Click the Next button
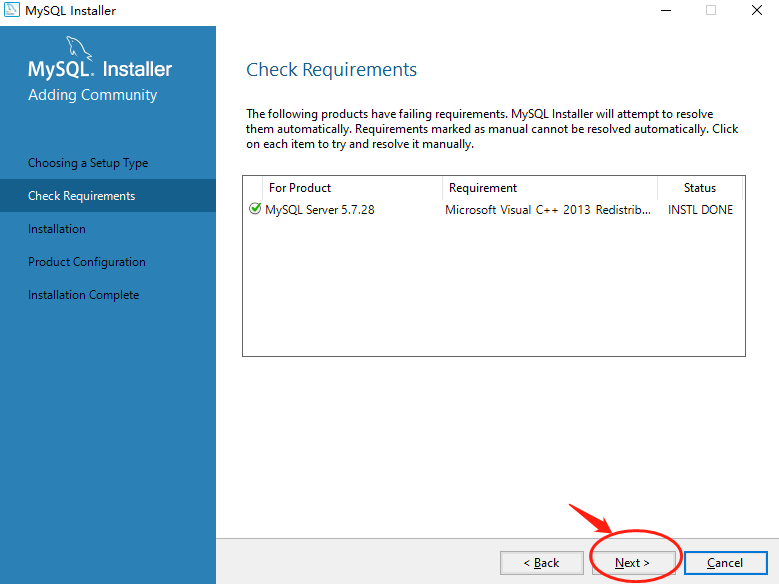Image resolution: width=779 pixels, height=584 pixels. pos(632,563)
